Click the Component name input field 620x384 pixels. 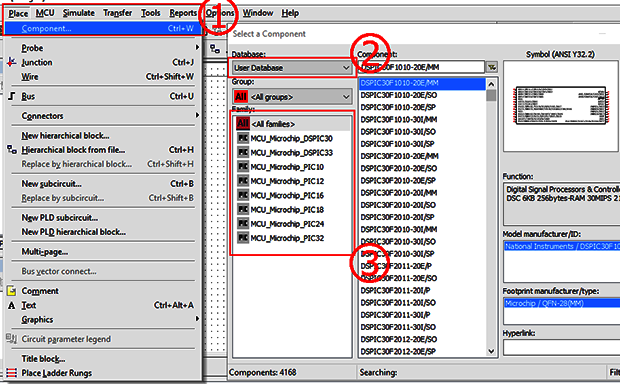point(421,67)
